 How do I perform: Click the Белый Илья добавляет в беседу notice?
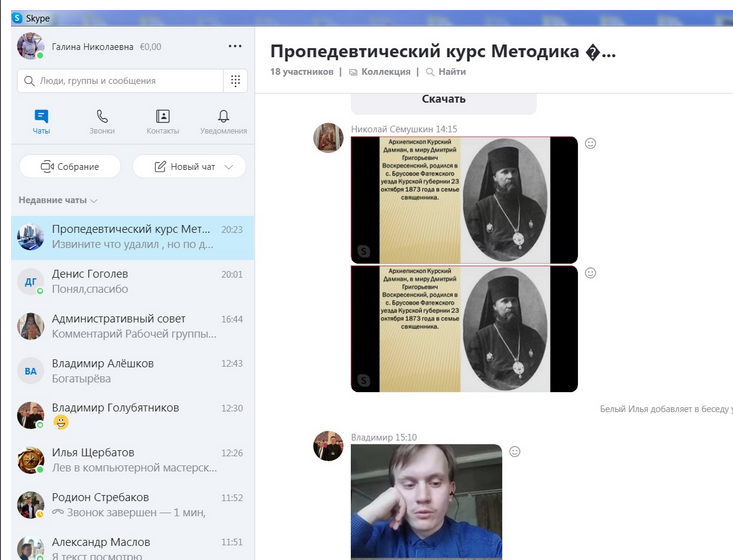click(x=666, y=409)
